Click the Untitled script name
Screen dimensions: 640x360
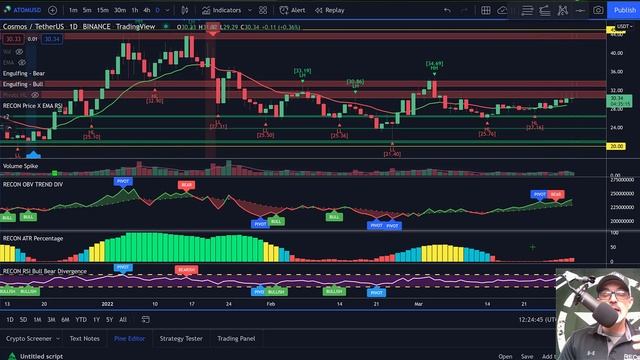(42, 356)
